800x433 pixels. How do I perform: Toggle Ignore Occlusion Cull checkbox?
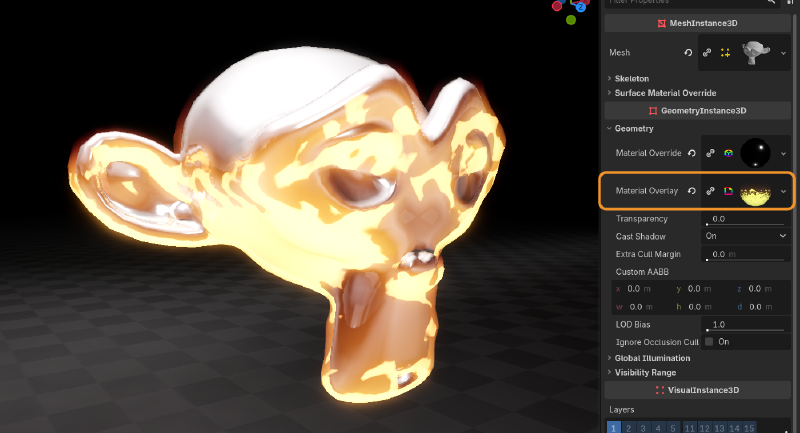tap(709, 342)
